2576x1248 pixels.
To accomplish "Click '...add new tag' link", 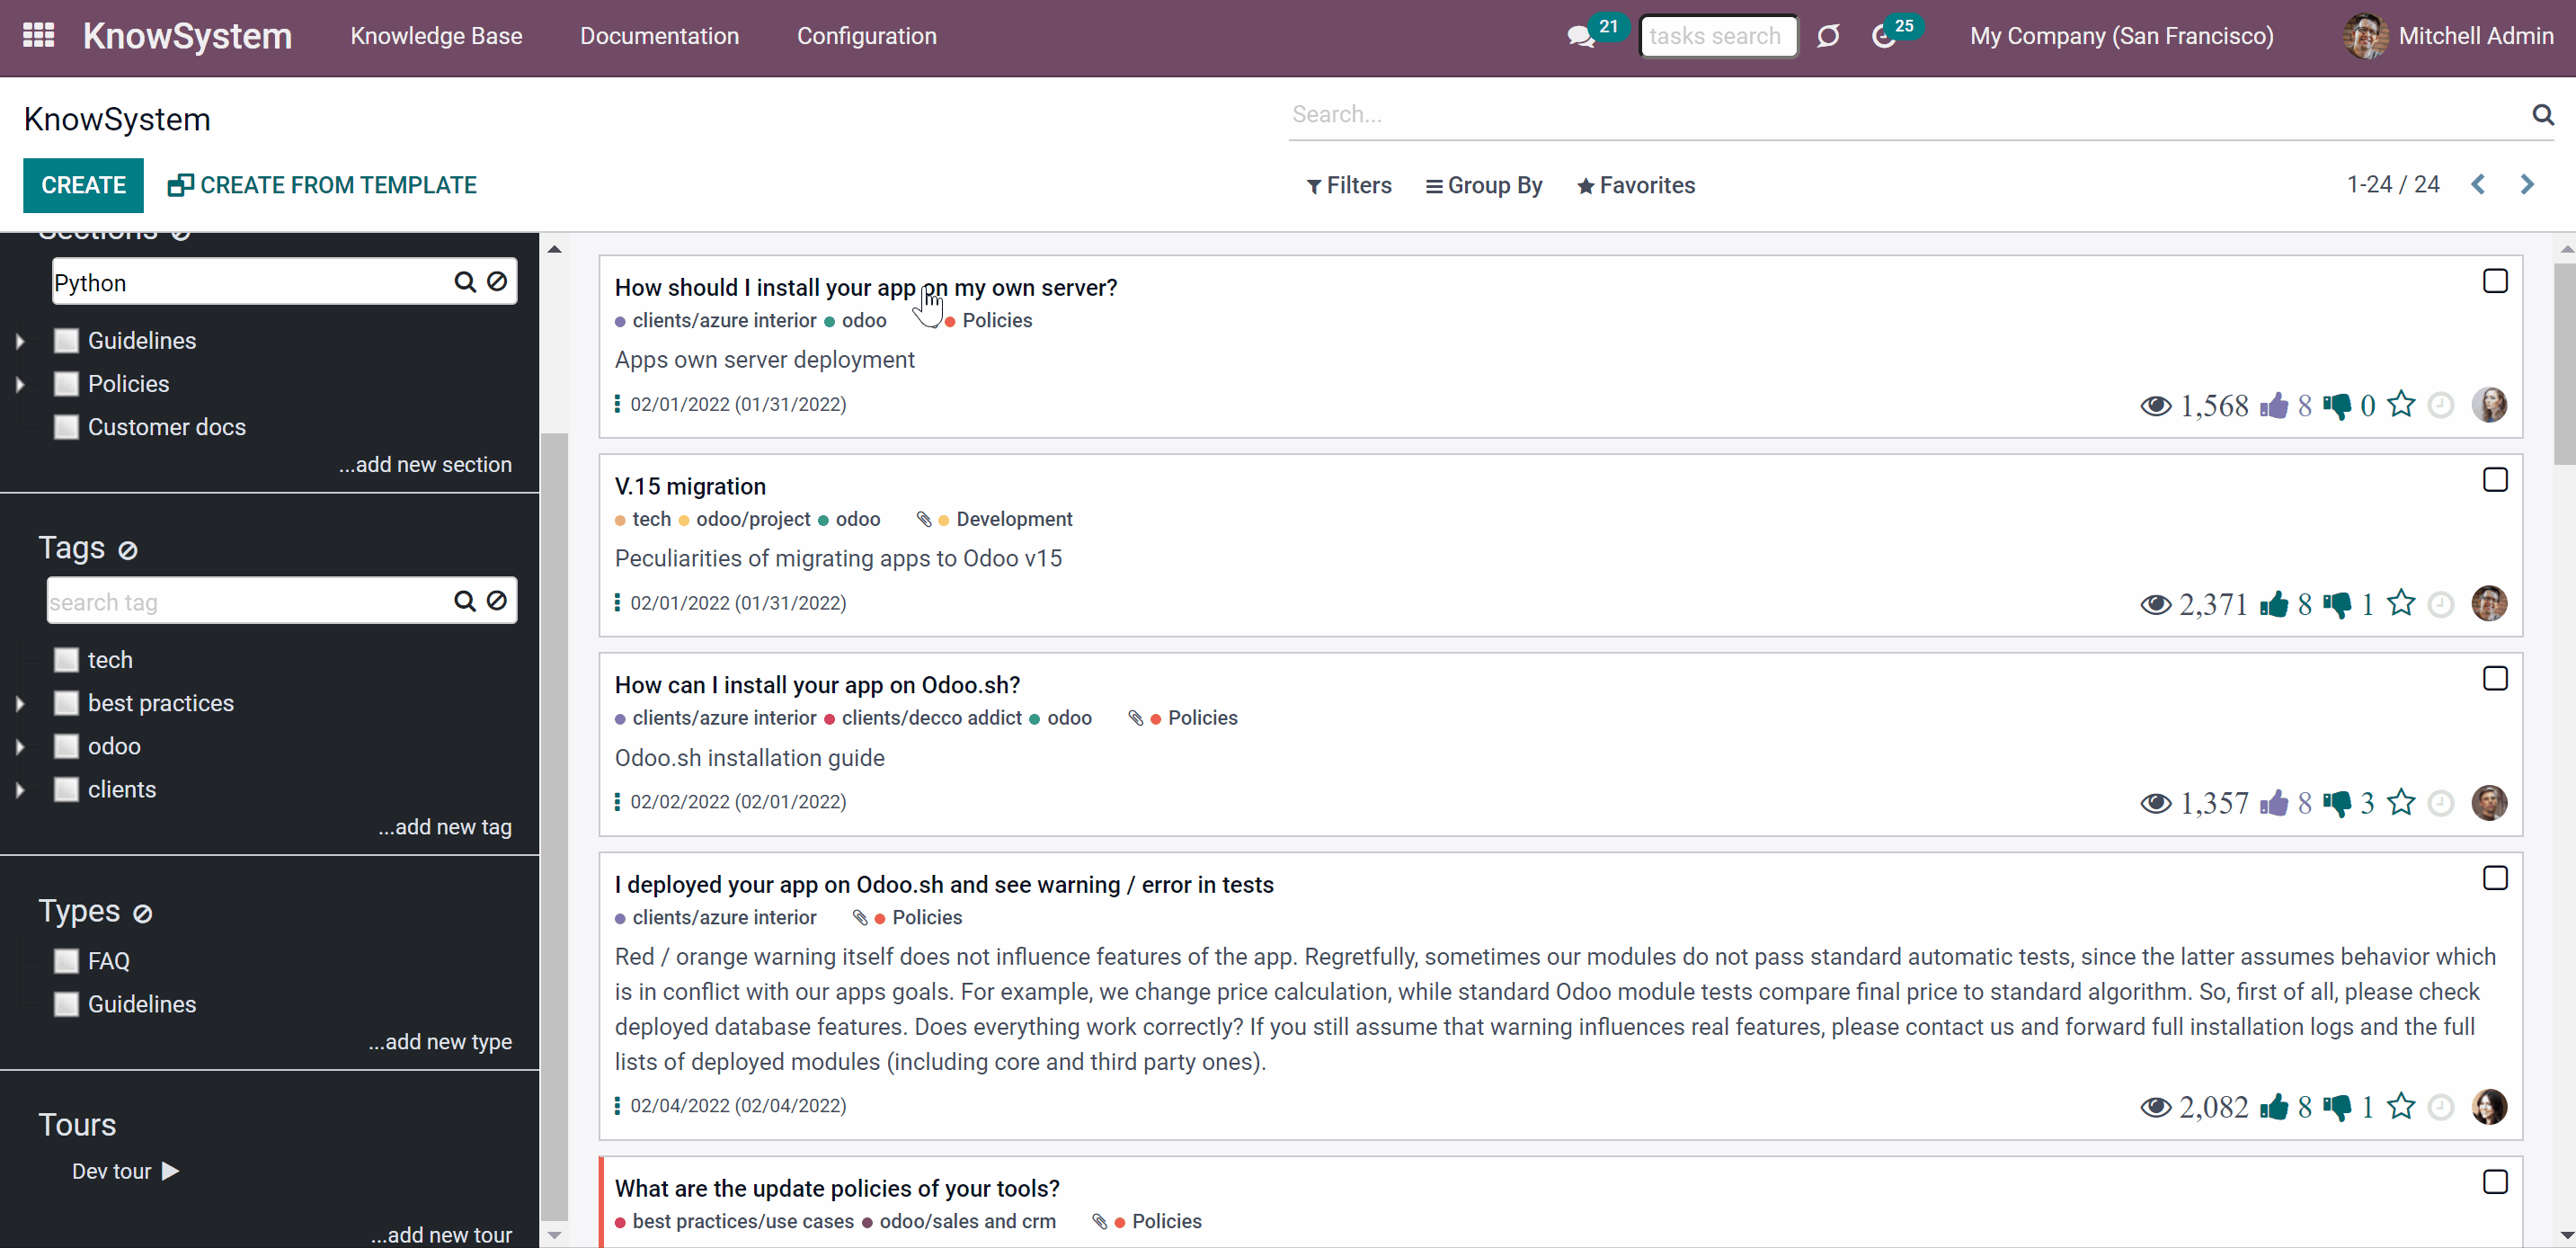I will point(444,827).
